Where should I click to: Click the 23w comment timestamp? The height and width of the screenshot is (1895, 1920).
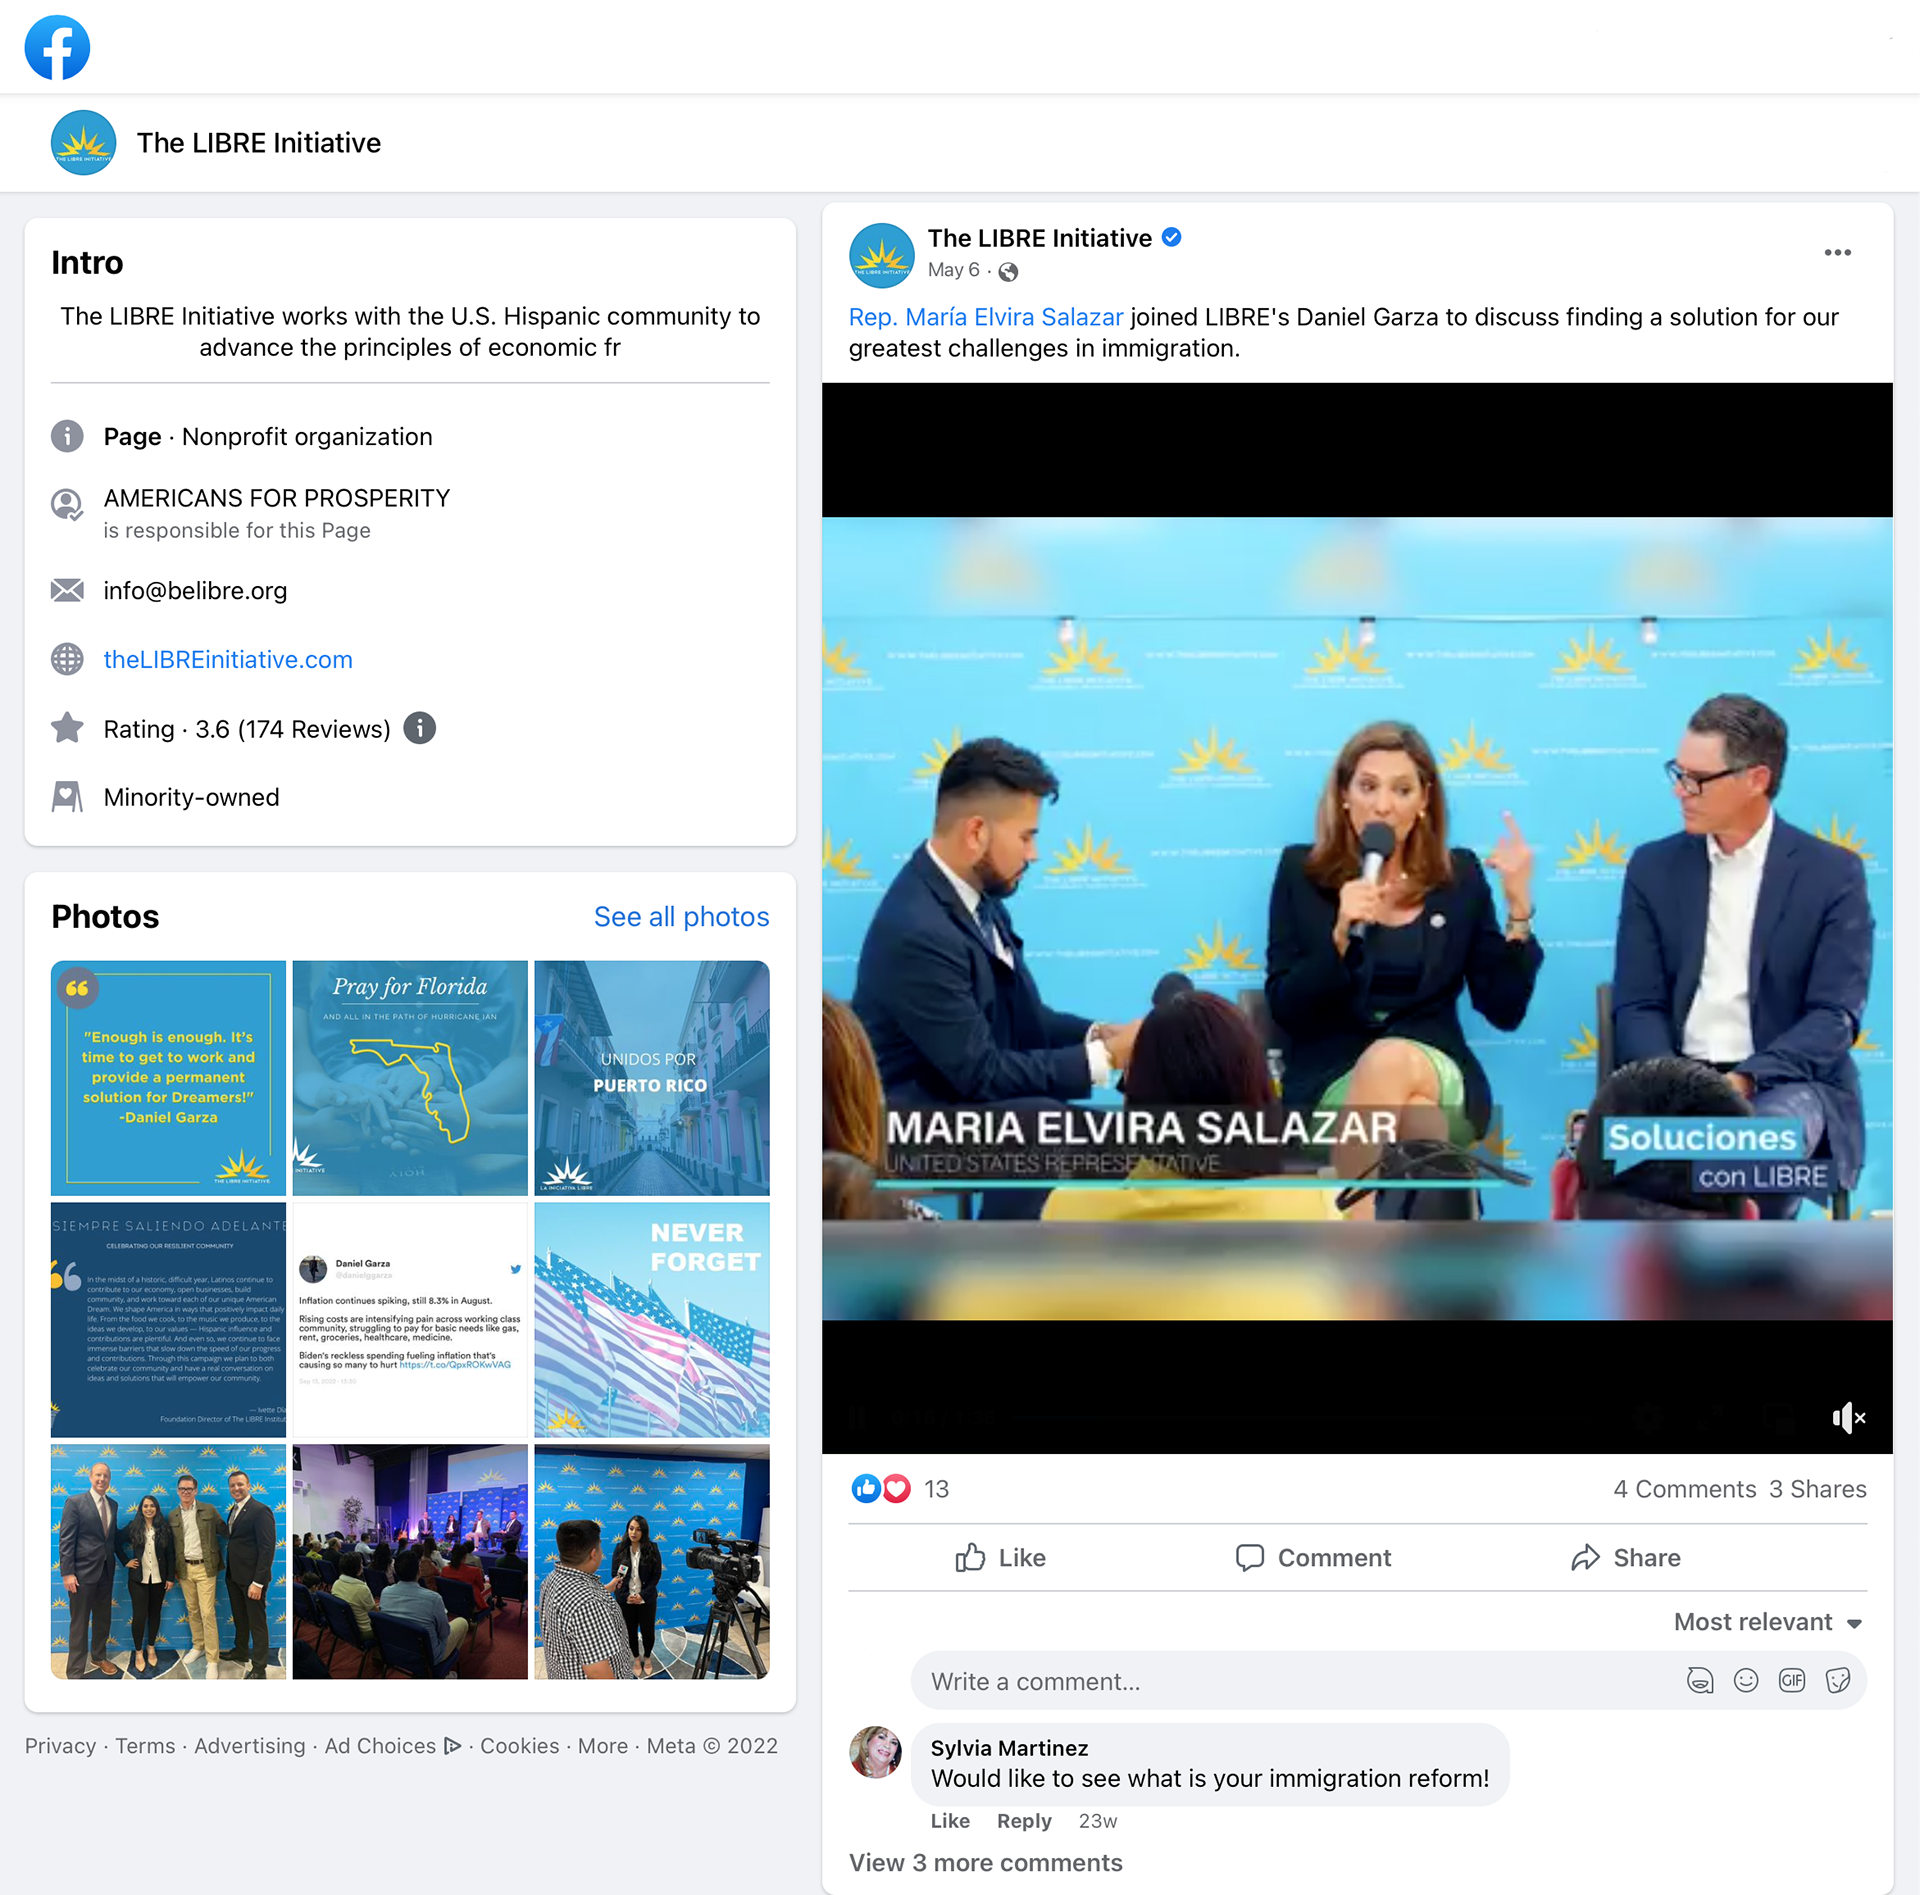click(1097, 1821)
